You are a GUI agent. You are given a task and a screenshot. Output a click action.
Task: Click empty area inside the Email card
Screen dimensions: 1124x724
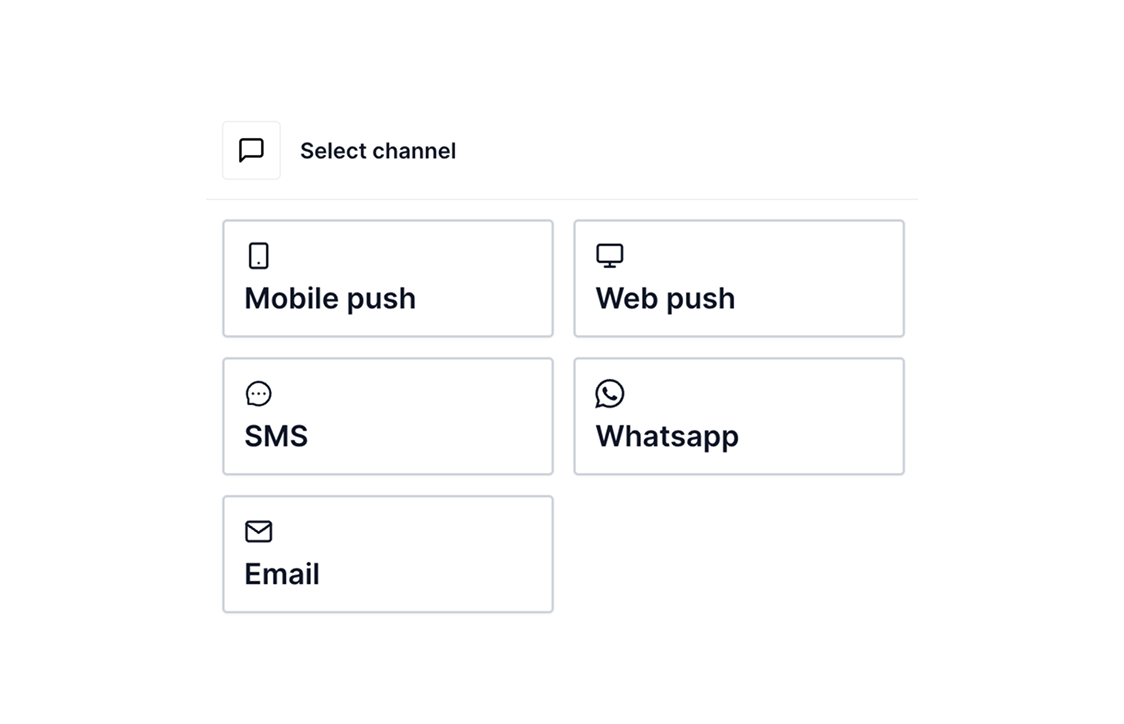(444, 554)
